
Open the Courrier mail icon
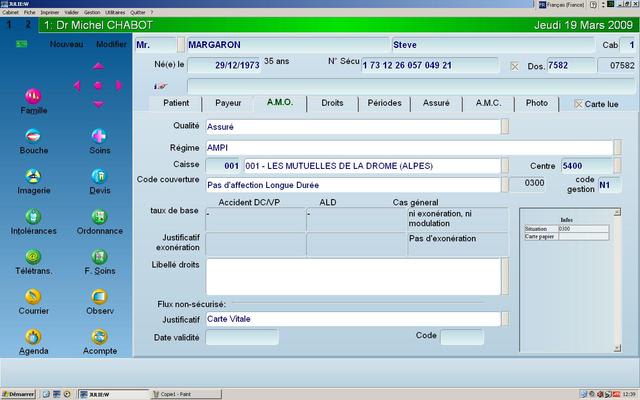(x=33, y=297)
